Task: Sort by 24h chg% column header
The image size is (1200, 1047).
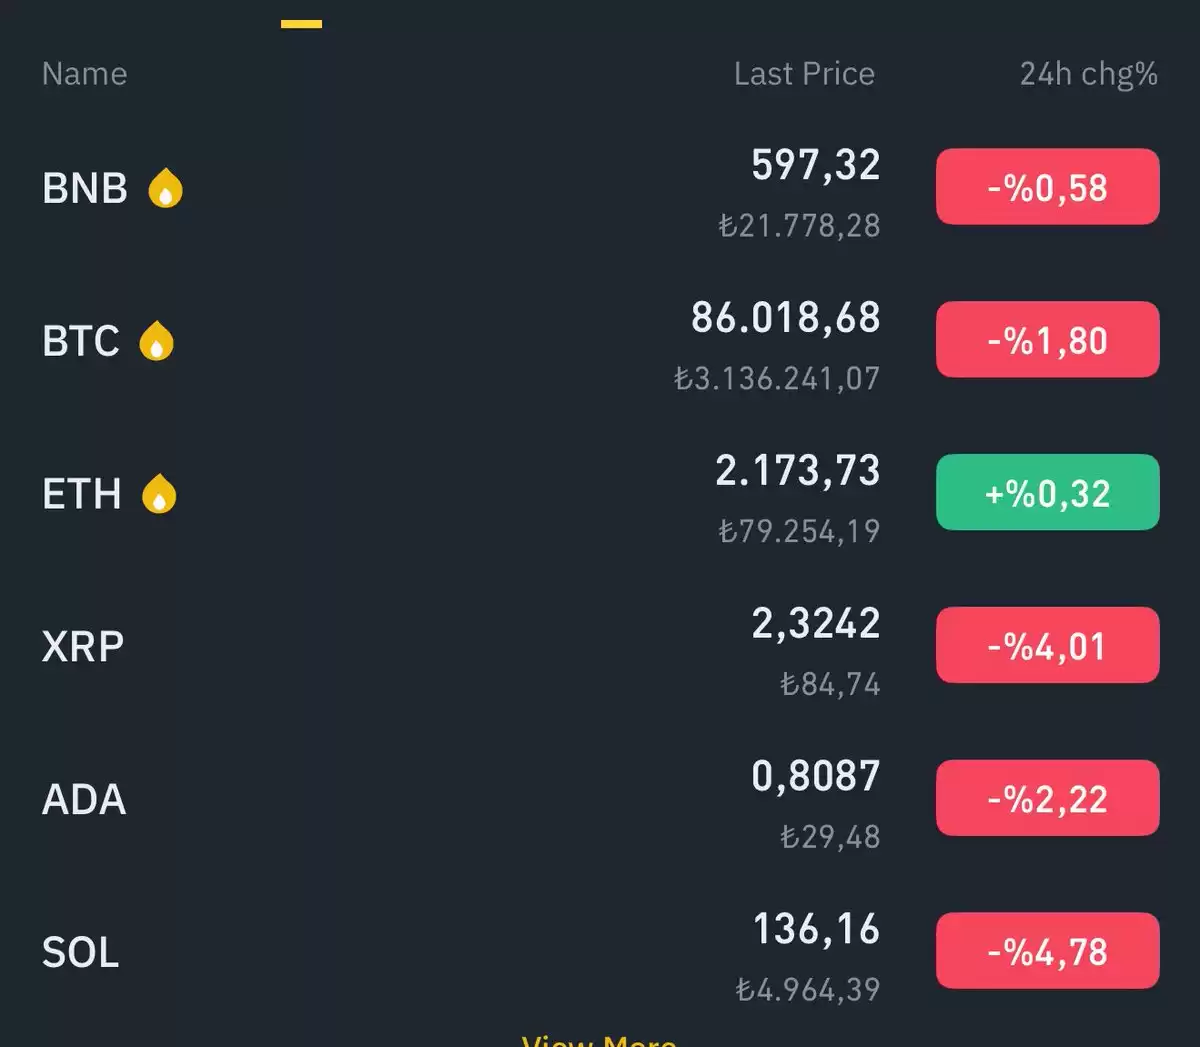Action: click(1088, 75)
